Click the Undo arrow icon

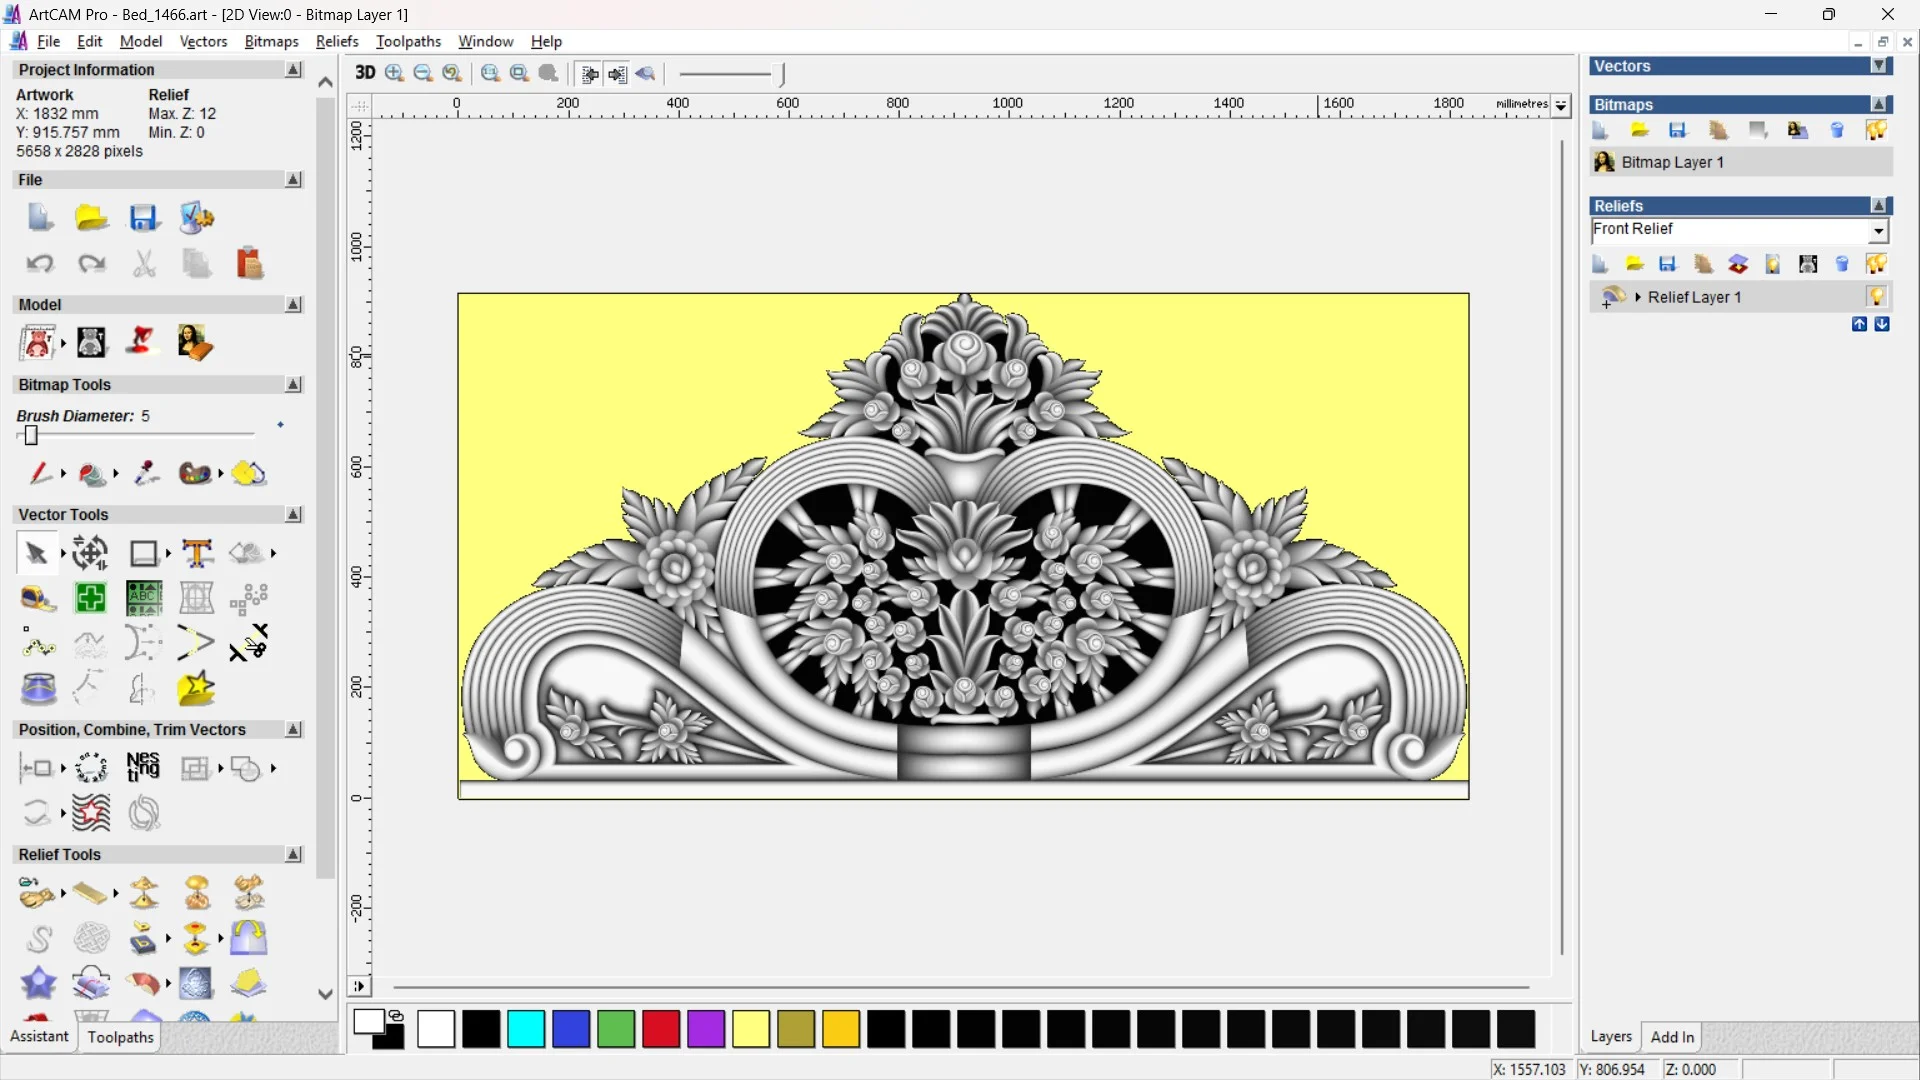[40, 264]
